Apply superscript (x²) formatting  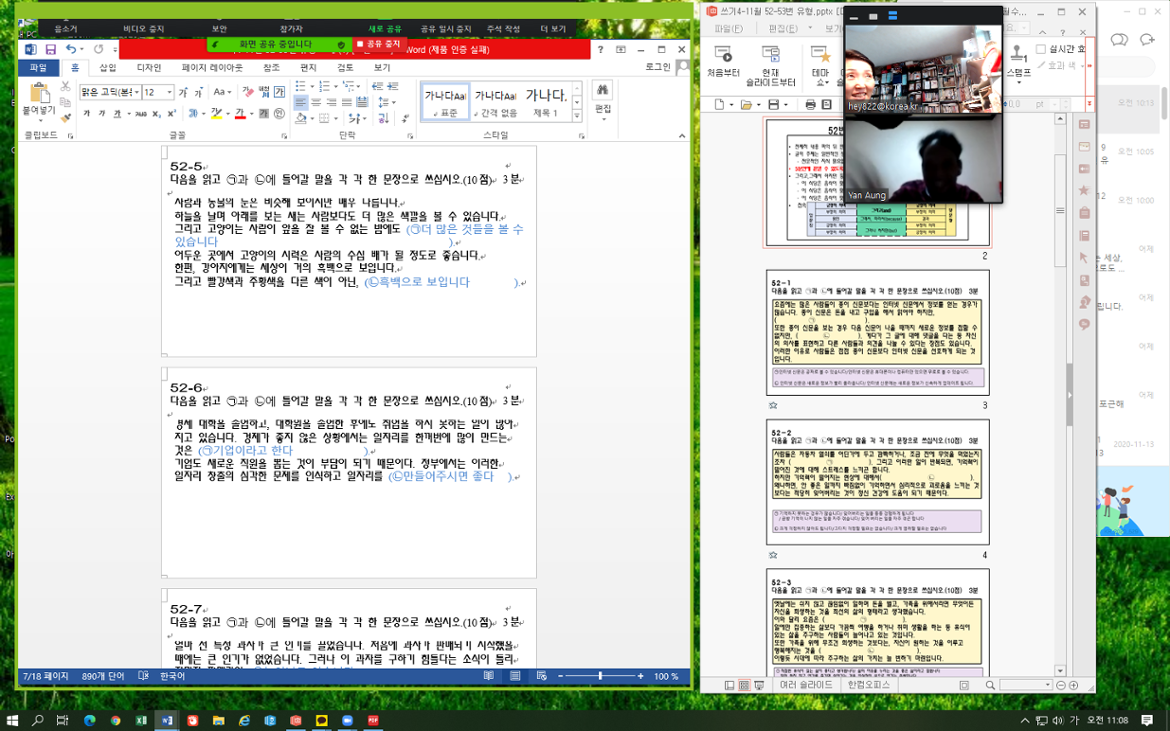[172, 114]
